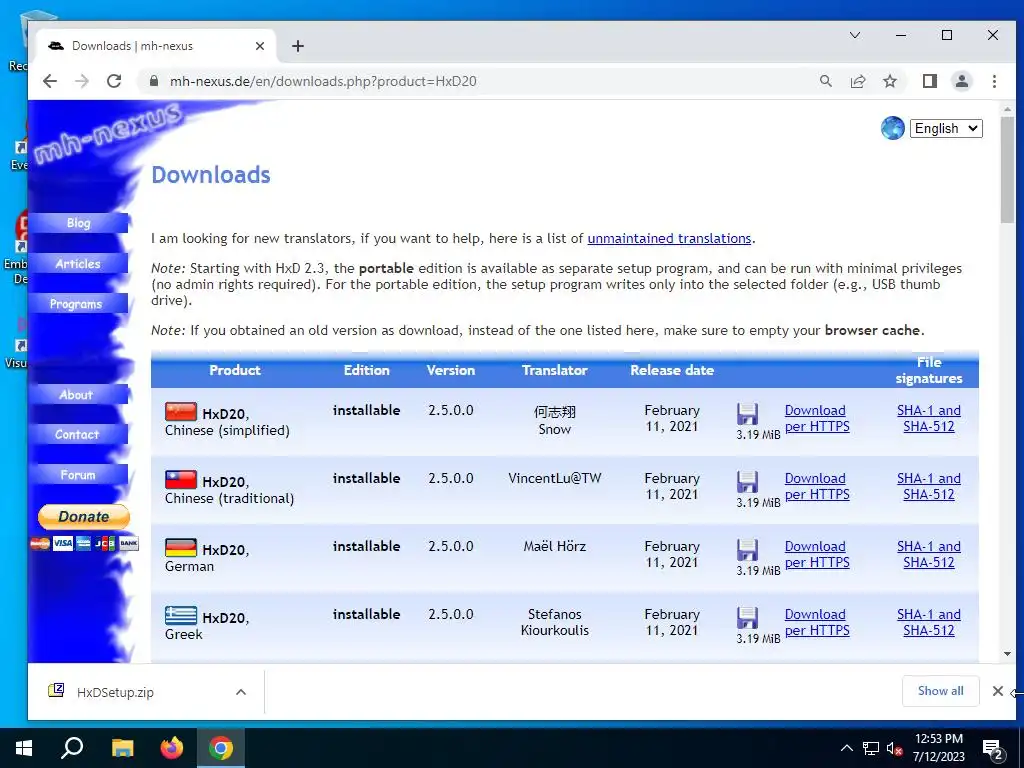1024x768 pixels.
Task: Open a new browser tab
Action: click(298, 46)
